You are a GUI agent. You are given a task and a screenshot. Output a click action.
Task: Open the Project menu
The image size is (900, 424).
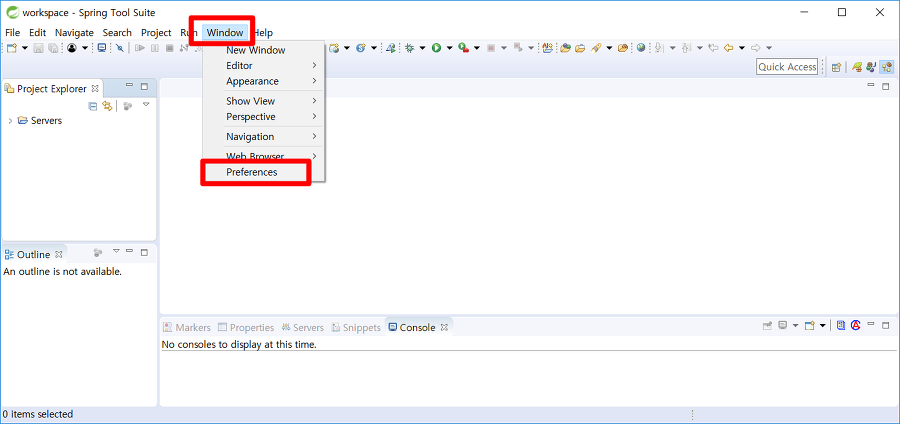pyautogui.click(x=156, y=33)
